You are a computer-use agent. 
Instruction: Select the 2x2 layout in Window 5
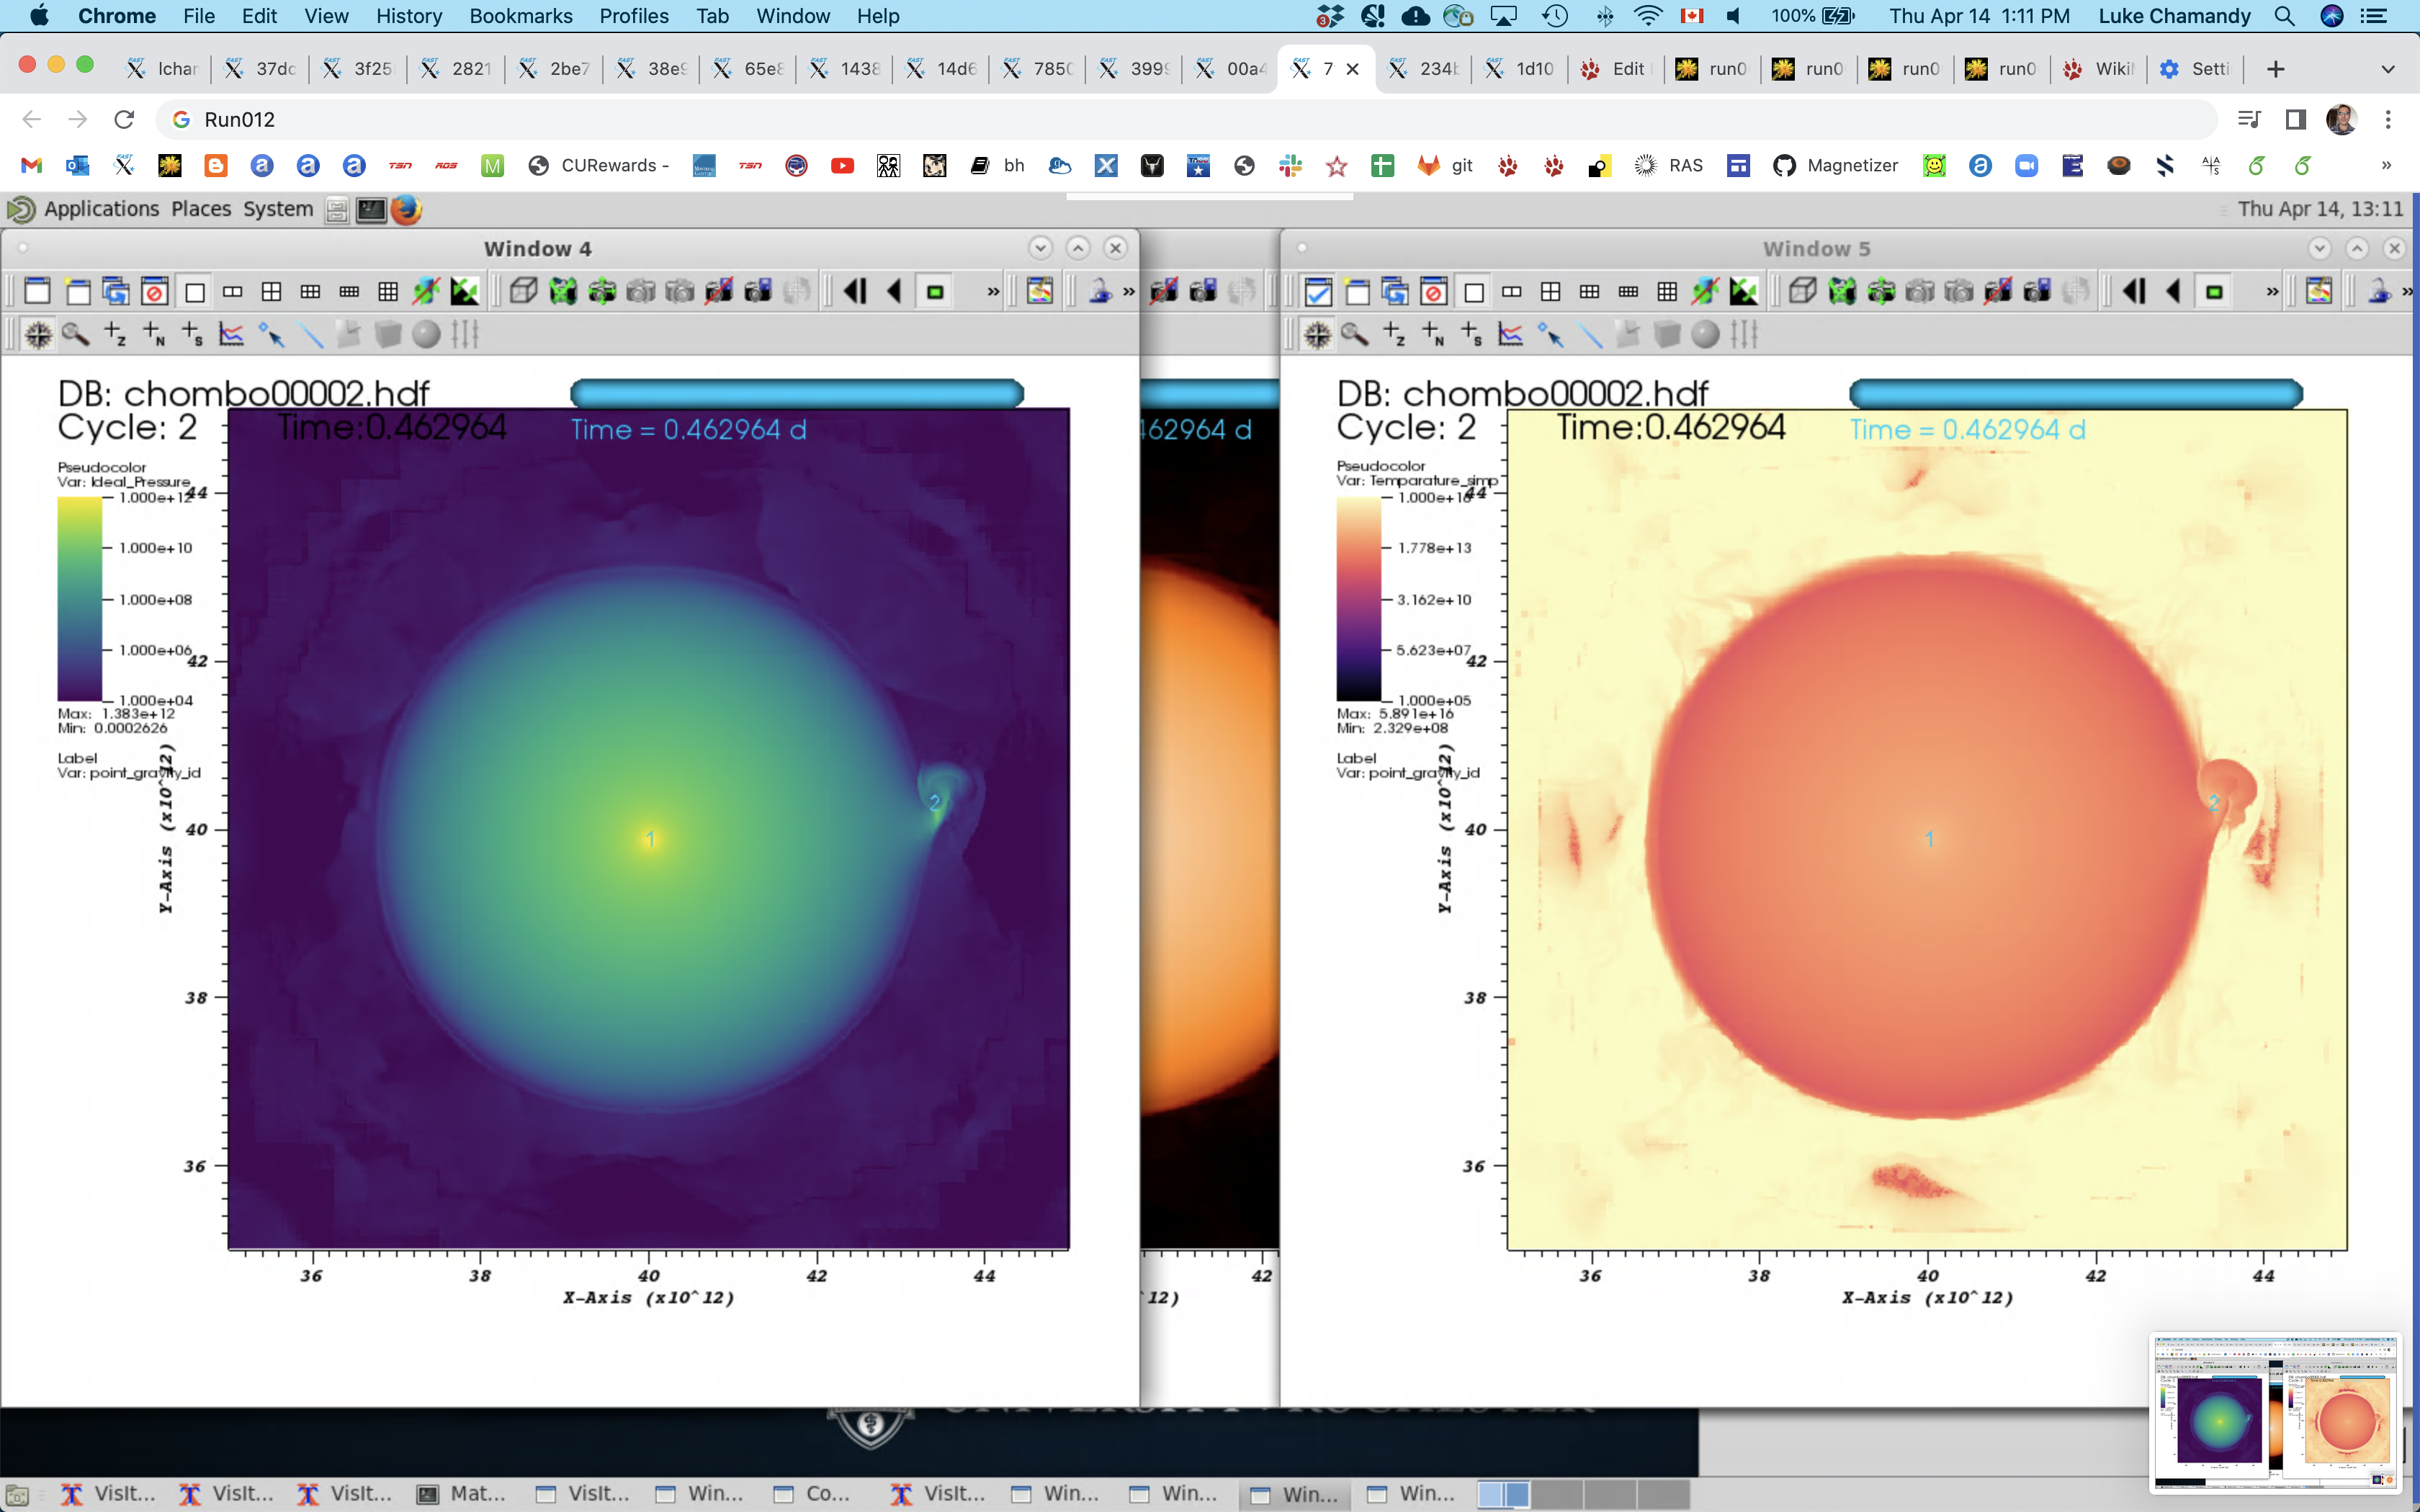click(1551, 291)
